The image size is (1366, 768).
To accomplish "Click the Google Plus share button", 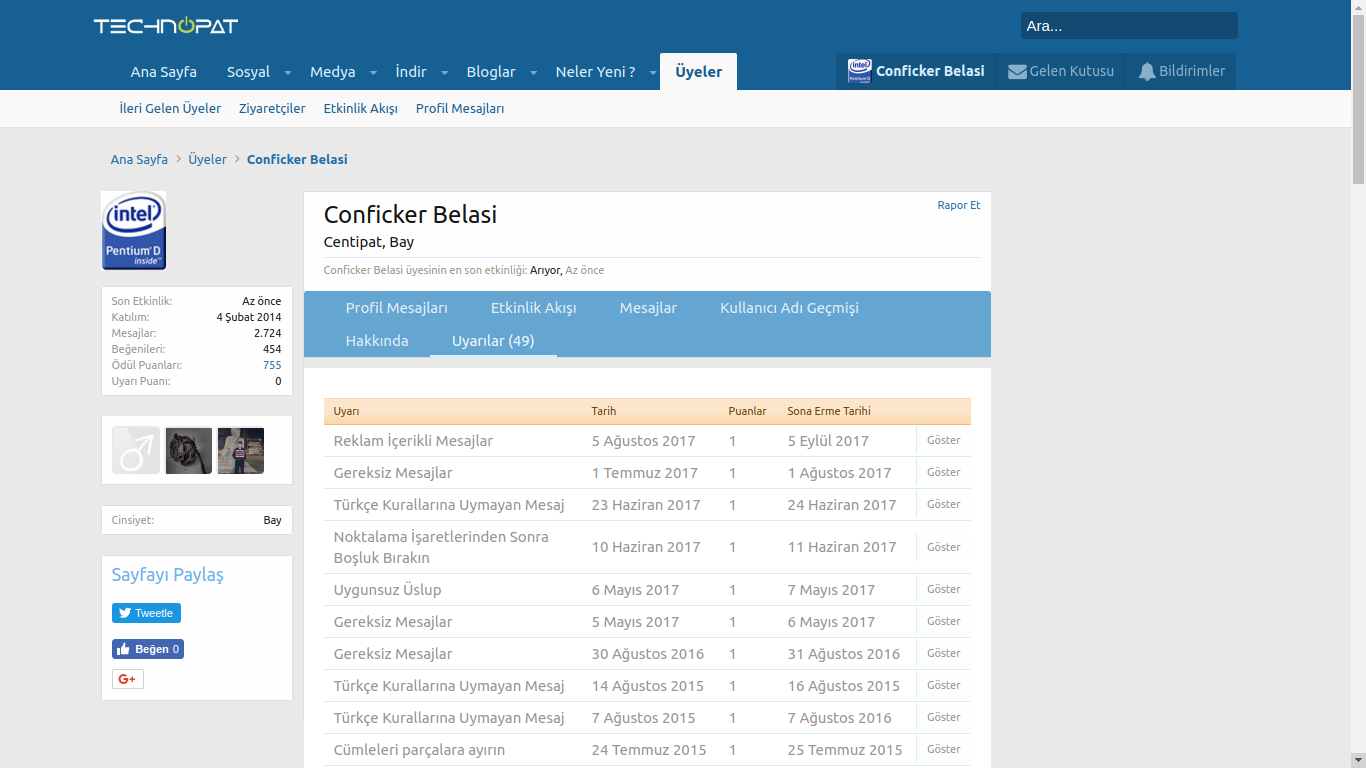I will (128, 679).
